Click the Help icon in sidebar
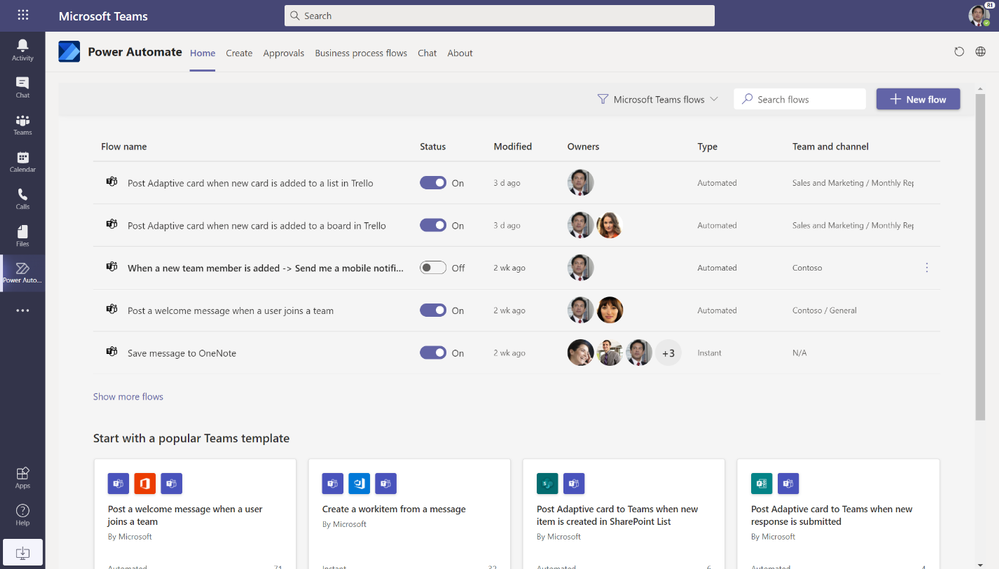This screenshot has height=569, width=999. pyautogui.click(x=22, y=515)
